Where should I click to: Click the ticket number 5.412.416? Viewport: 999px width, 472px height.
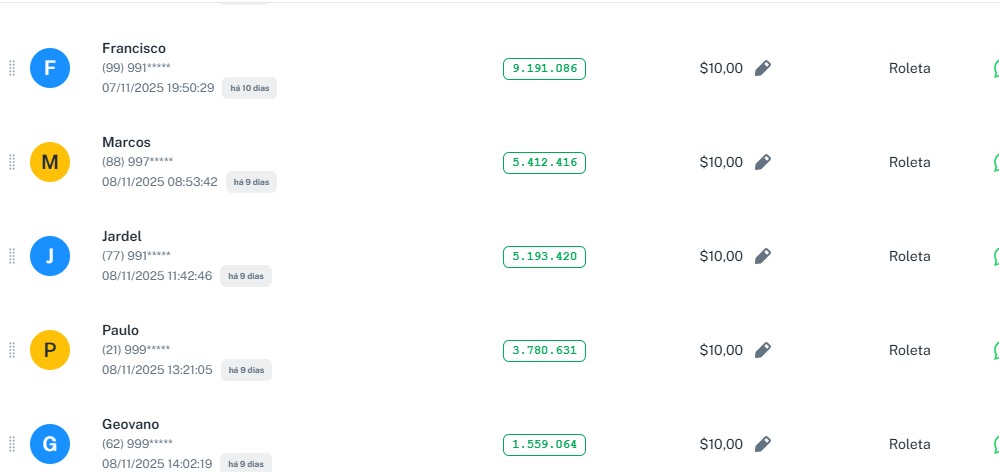tap(544, 162)
